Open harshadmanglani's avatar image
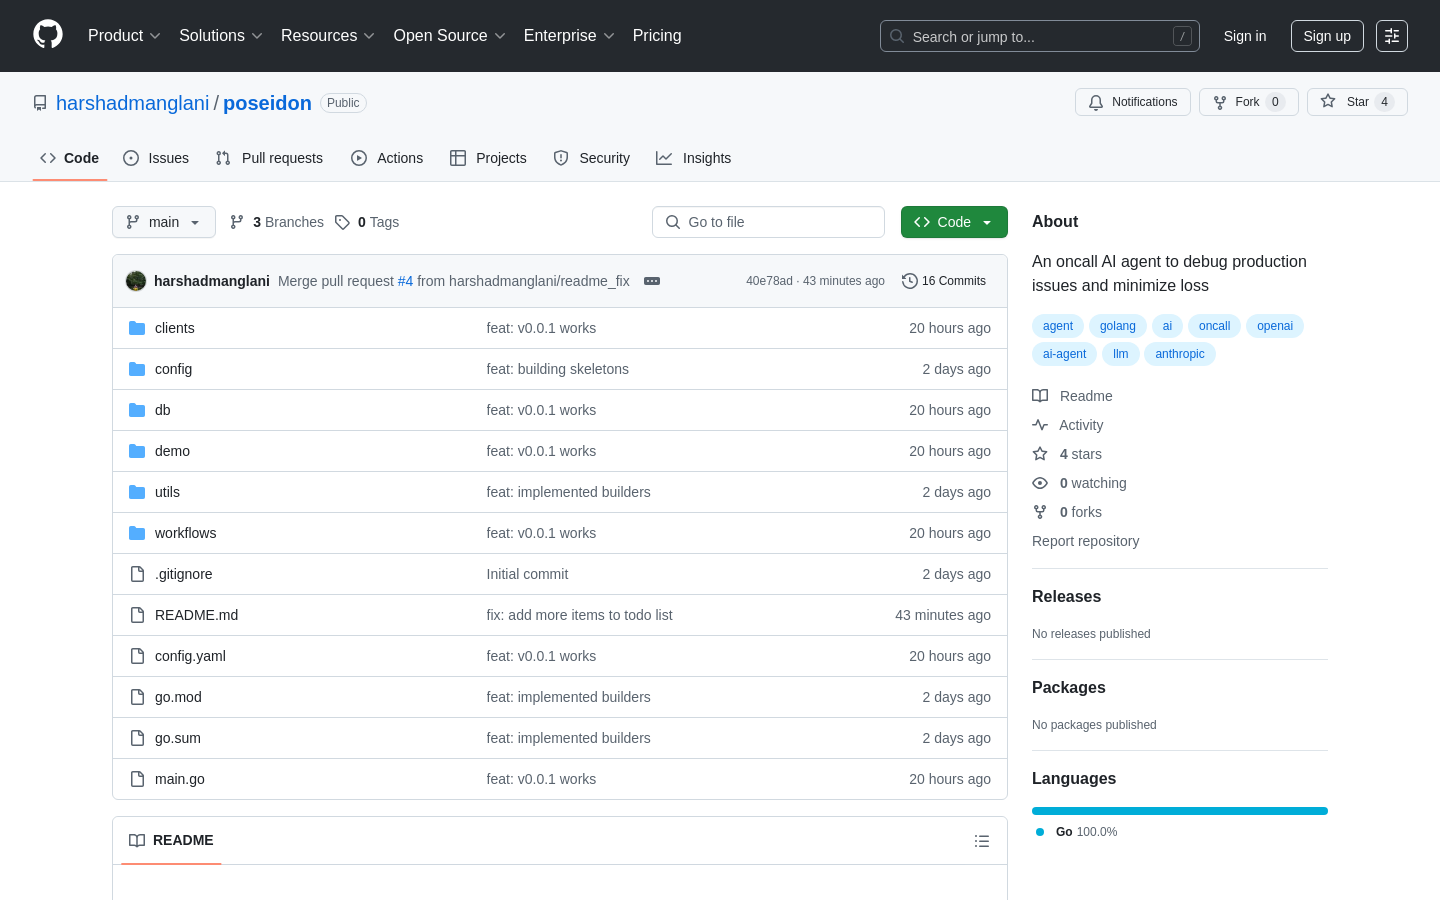 (x=136, y=281)
